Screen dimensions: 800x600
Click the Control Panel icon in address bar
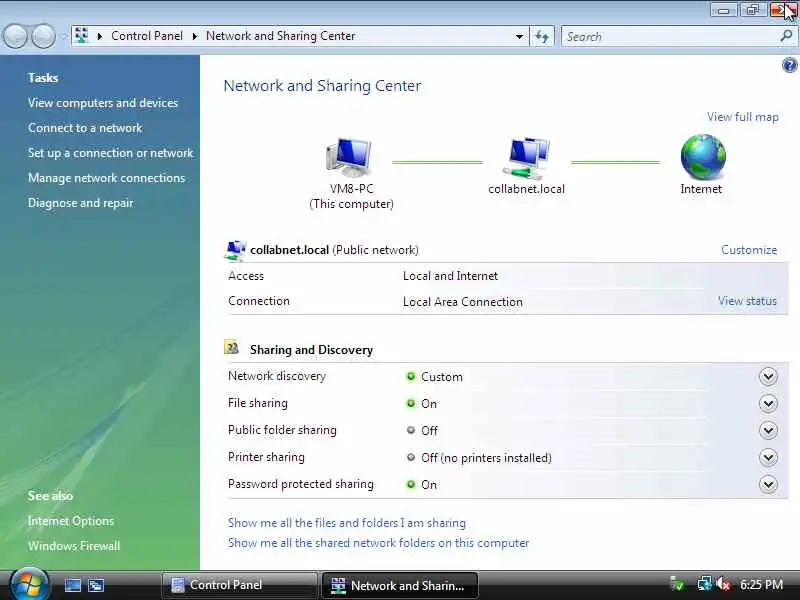tap(82, 36)
